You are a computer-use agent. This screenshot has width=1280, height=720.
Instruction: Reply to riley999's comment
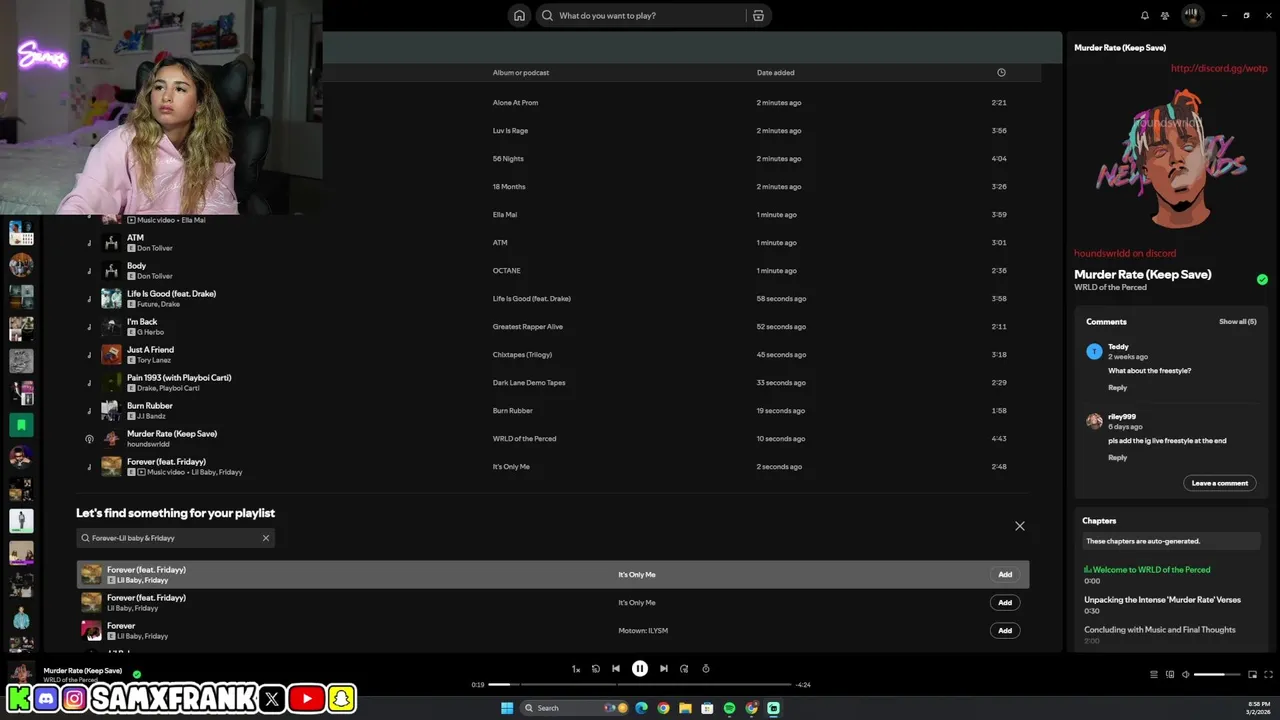1117,457
